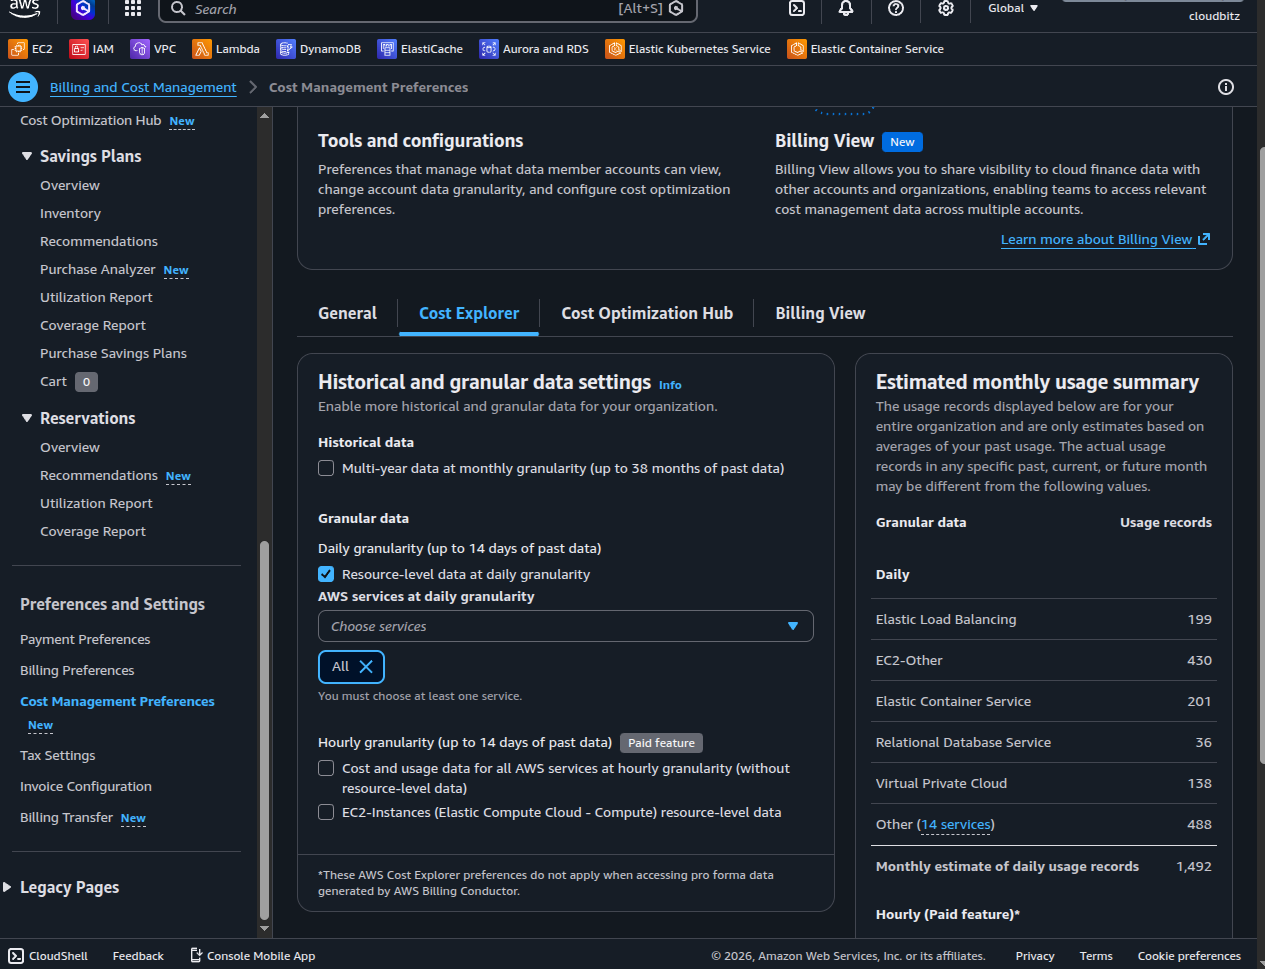
Task: Open Reservations Coverage Report
Action: (93, 531)
